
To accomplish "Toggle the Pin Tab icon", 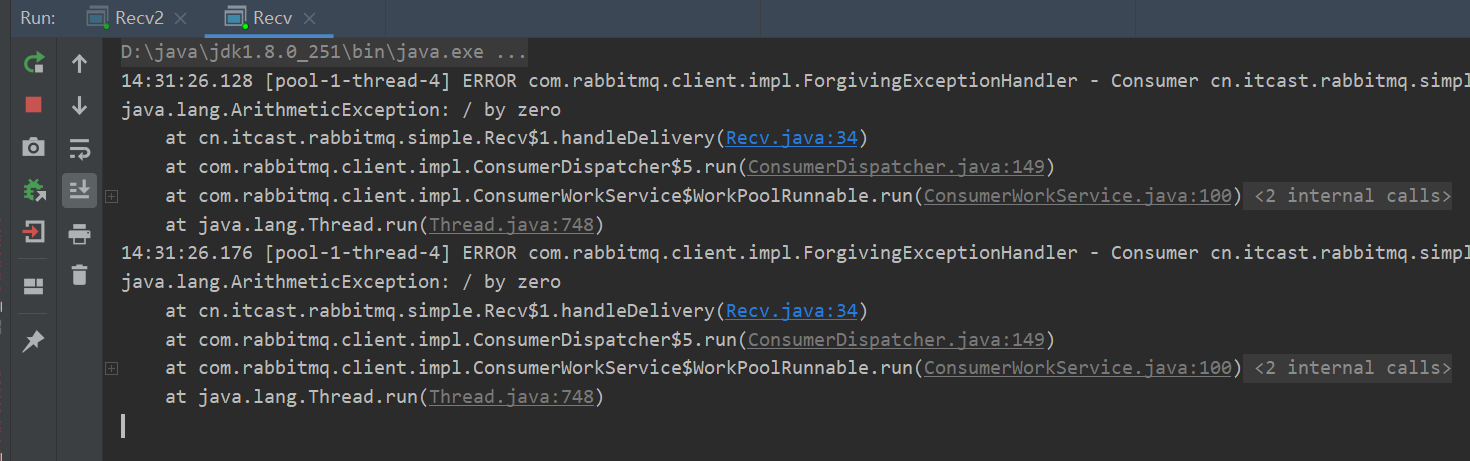I will pyautogui.click(x=34, y=341).
